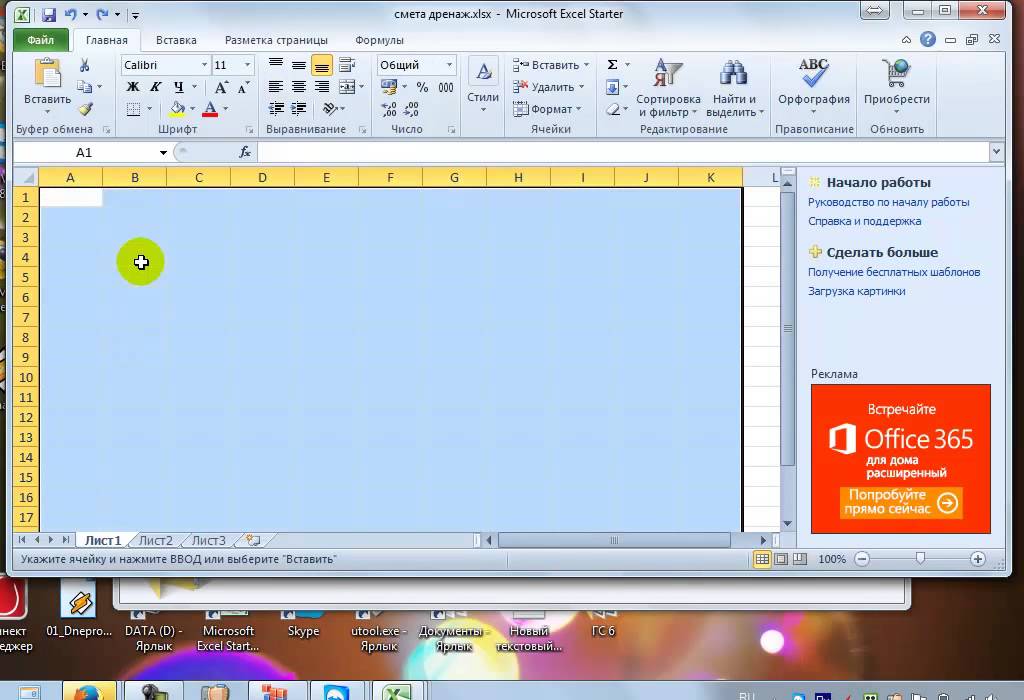Click the zoom slider handle
This screenshot has width=1024, height=700.
coord(920,558)
